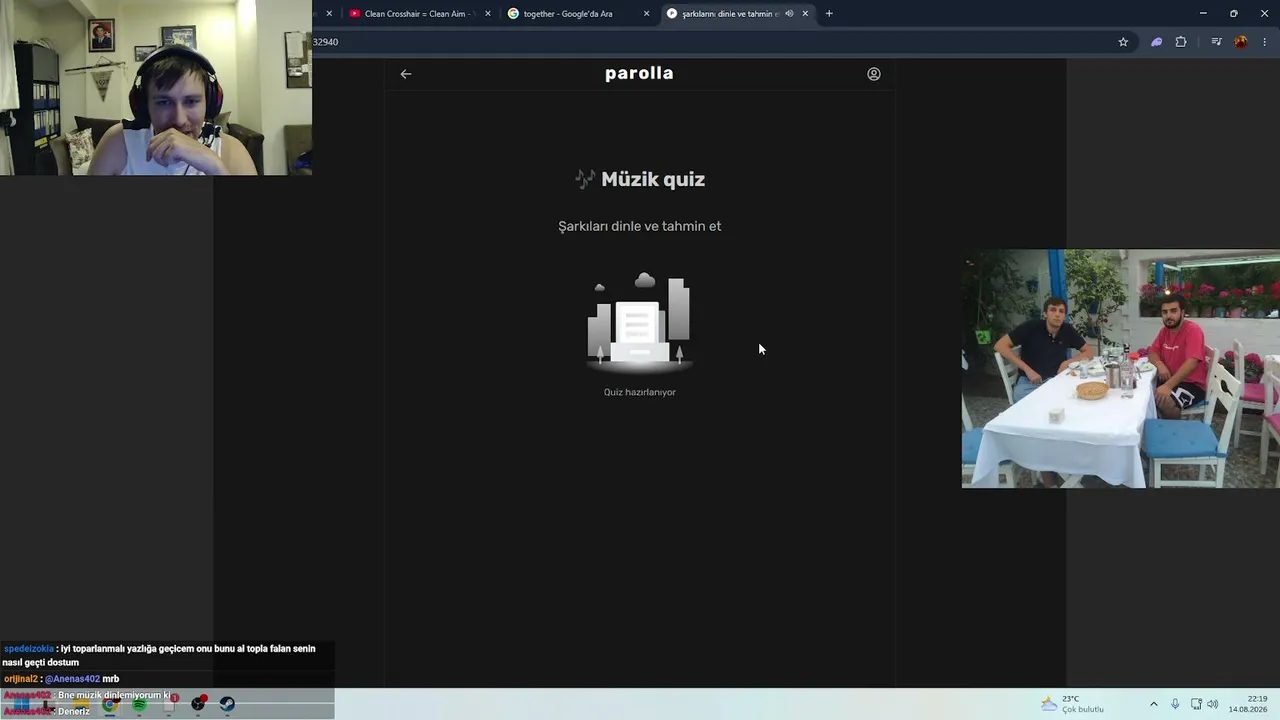Open the media control playlist icon

click(1216, 42)
